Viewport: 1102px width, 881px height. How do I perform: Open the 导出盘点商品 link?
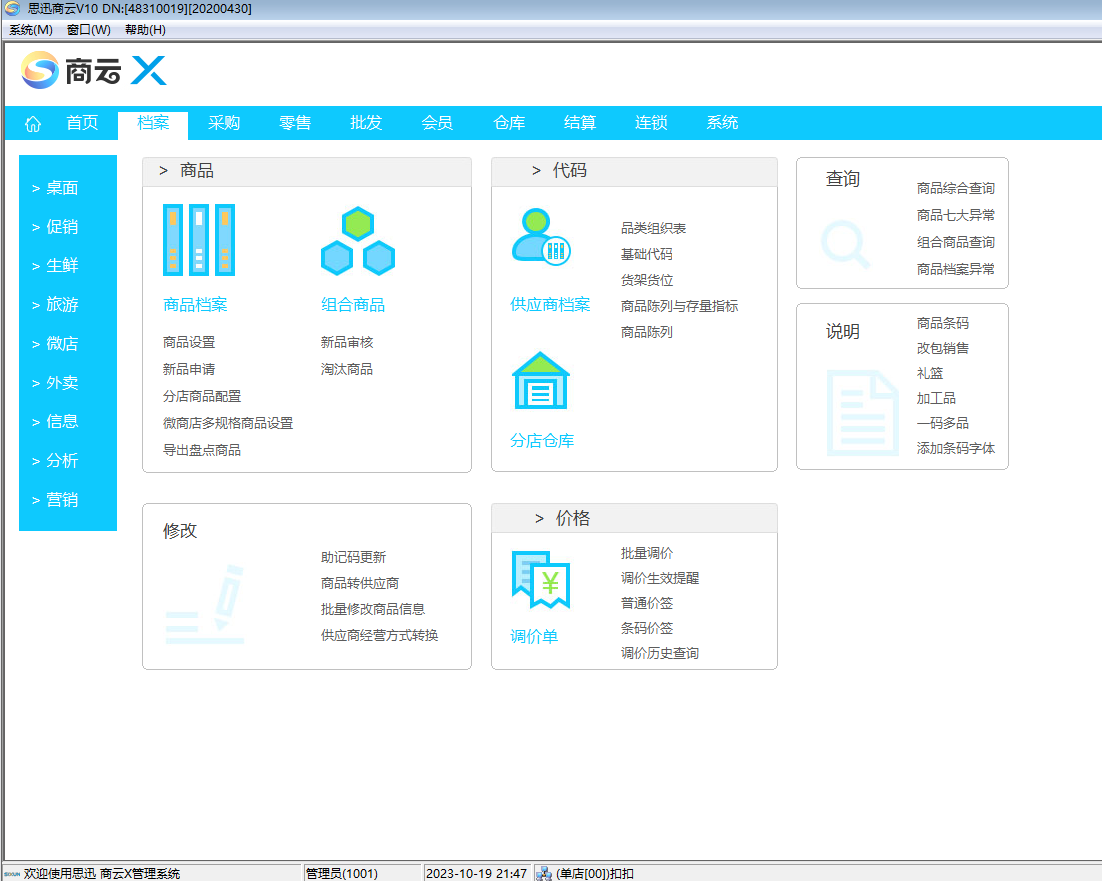[x=202, y=450]
